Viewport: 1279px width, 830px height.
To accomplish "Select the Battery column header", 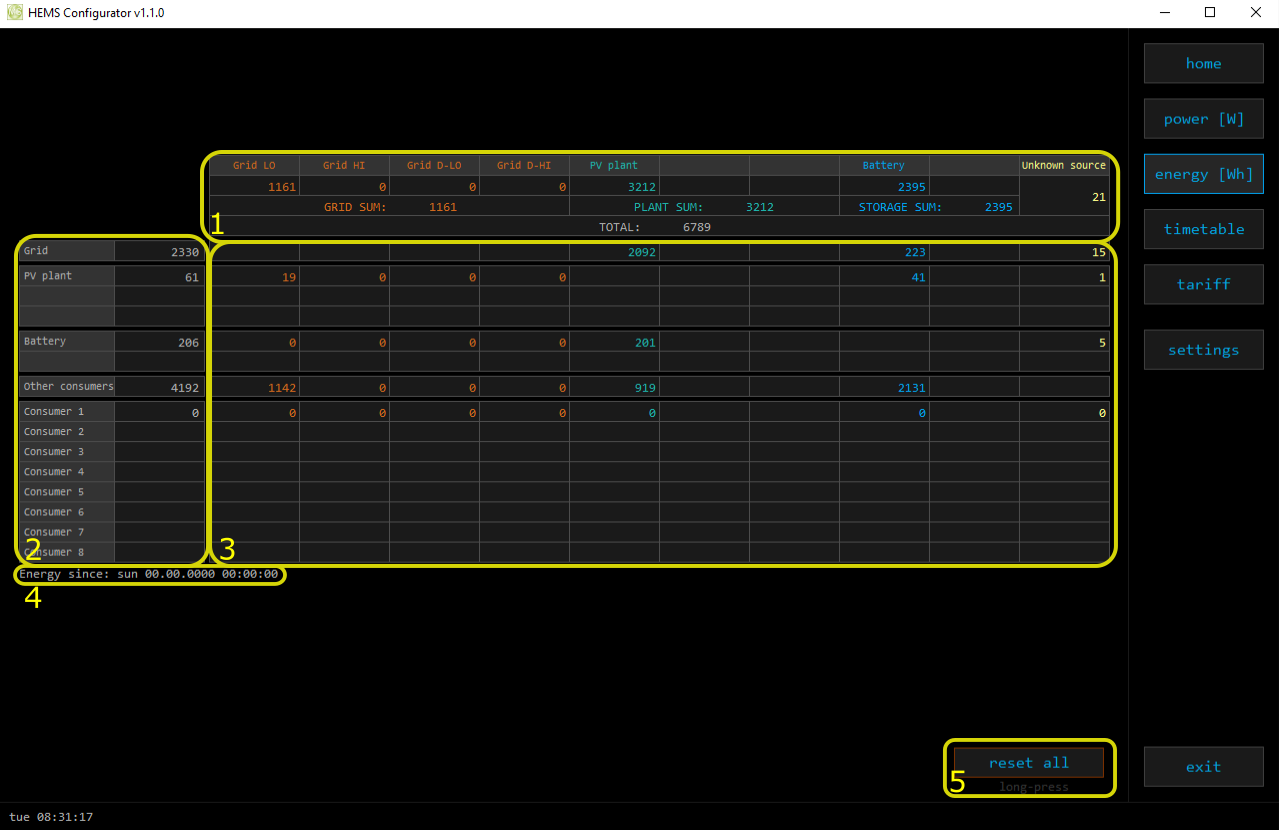I will 883,166.
